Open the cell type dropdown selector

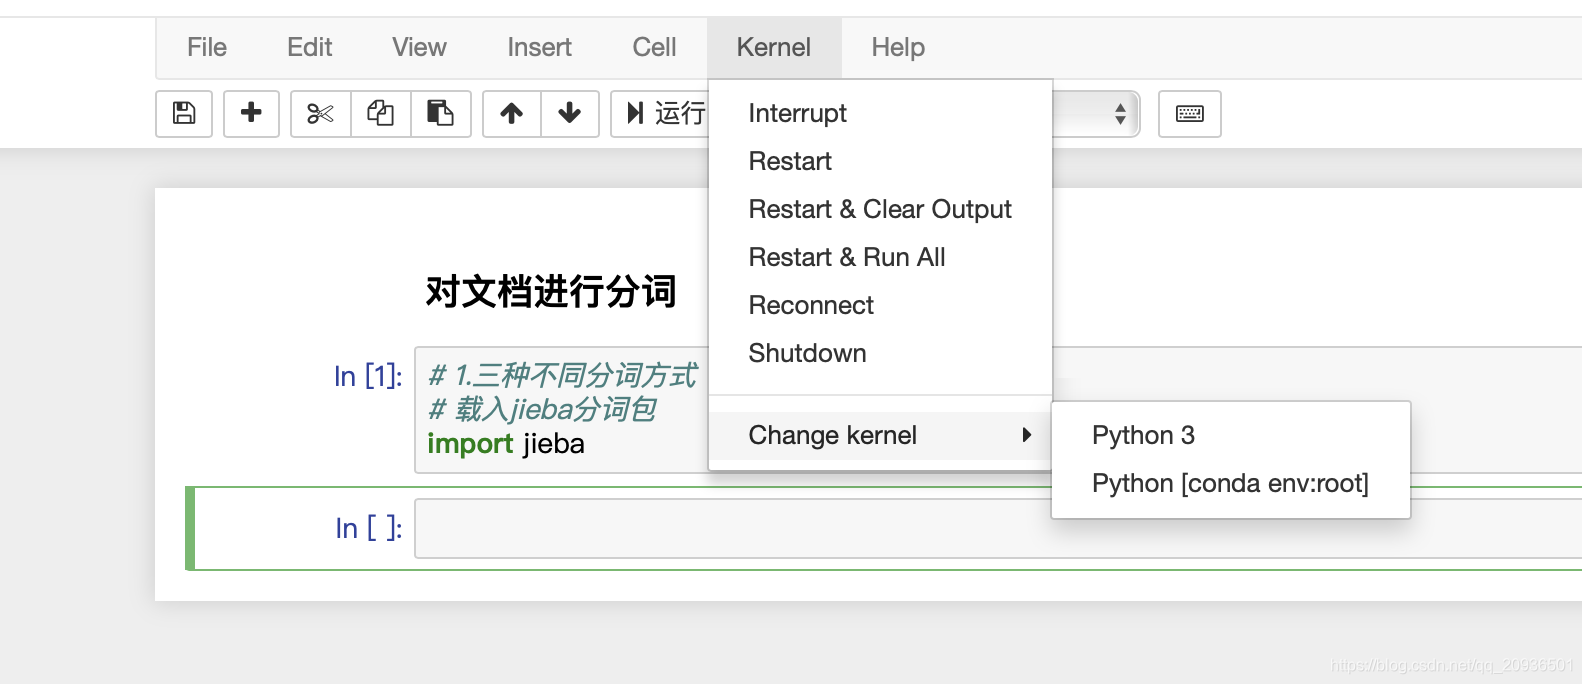tap(1096, 113)
